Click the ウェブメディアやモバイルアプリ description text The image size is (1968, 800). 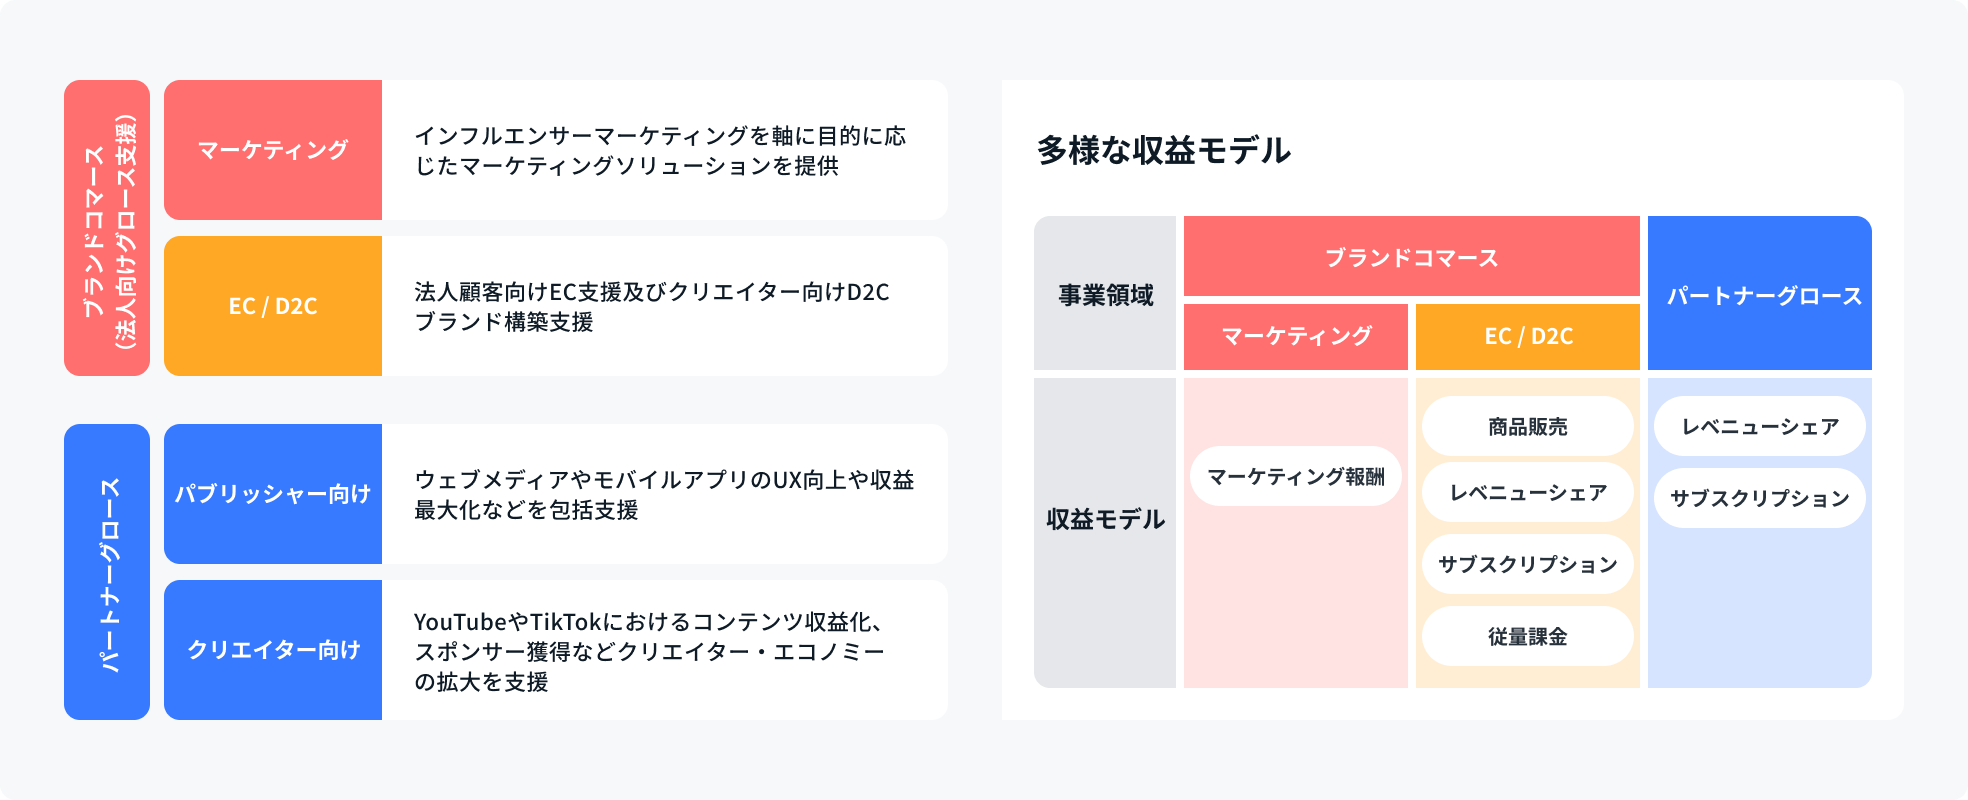(664, 494)
